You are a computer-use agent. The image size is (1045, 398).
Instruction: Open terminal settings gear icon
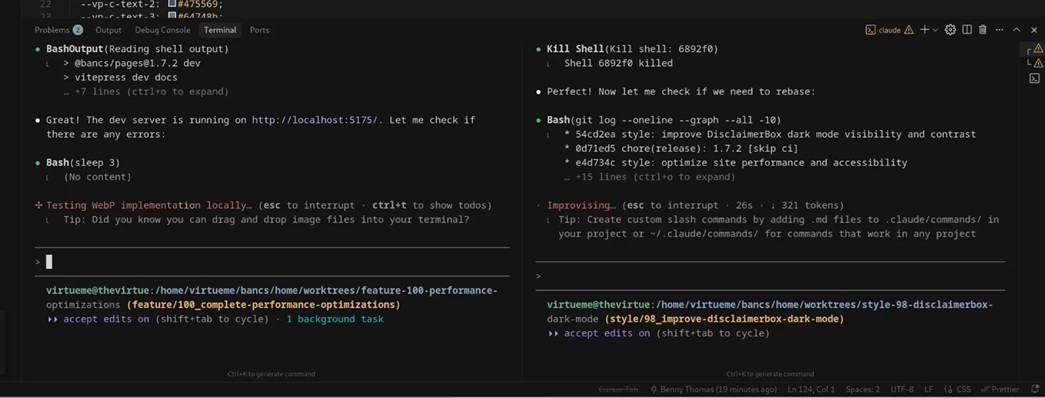[950, 30]
